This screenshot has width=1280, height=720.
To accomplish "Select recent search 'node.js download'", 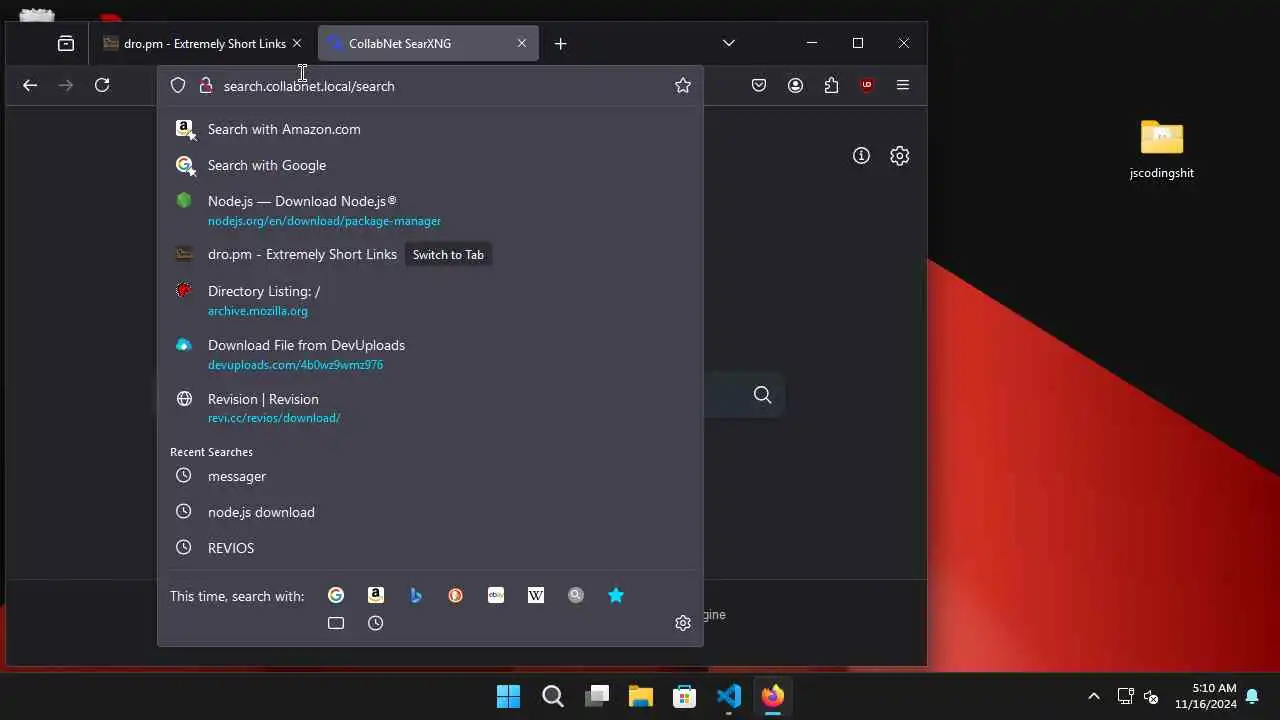I will click(x=430, y=512).
